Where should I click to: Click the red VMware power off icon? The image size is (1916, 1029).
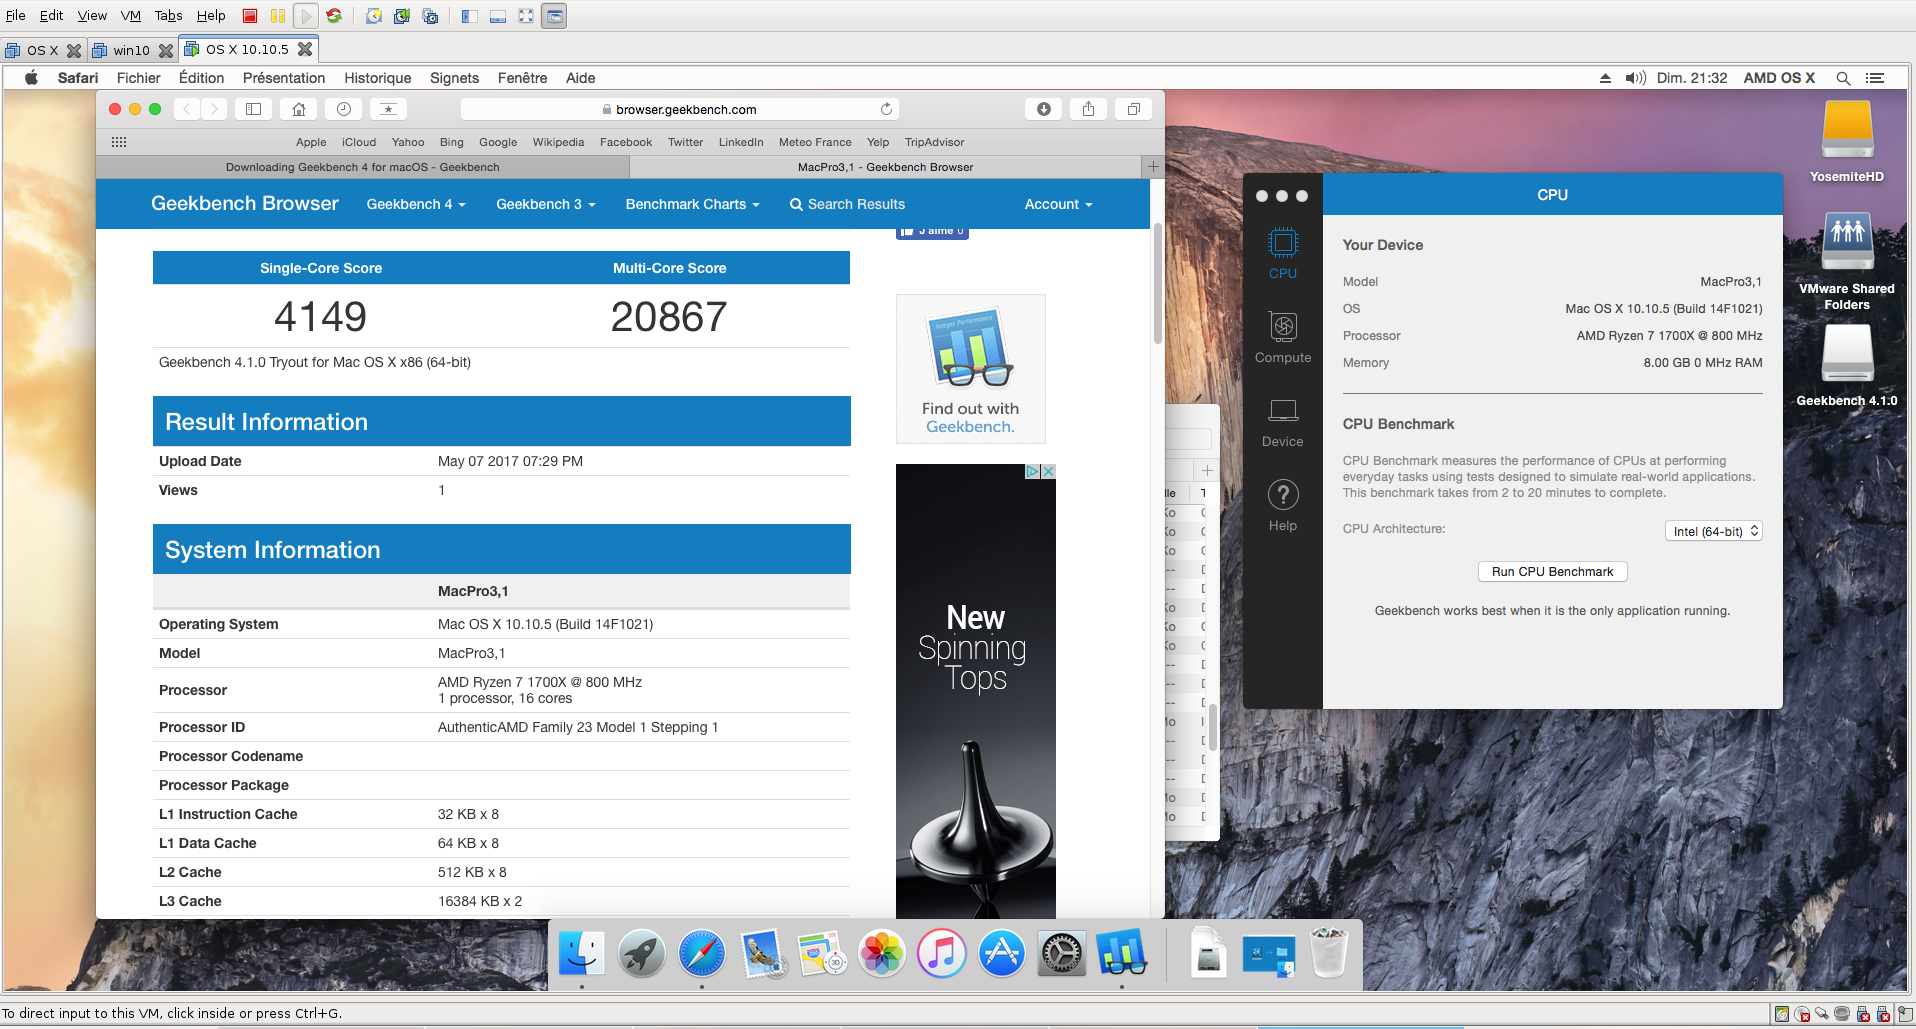250,16
